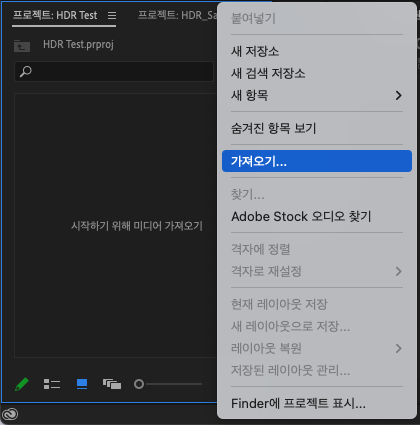Click the parent folder navigation icon
The height and width of the screenshot is (425, 420).
click(x=22, y=46)
